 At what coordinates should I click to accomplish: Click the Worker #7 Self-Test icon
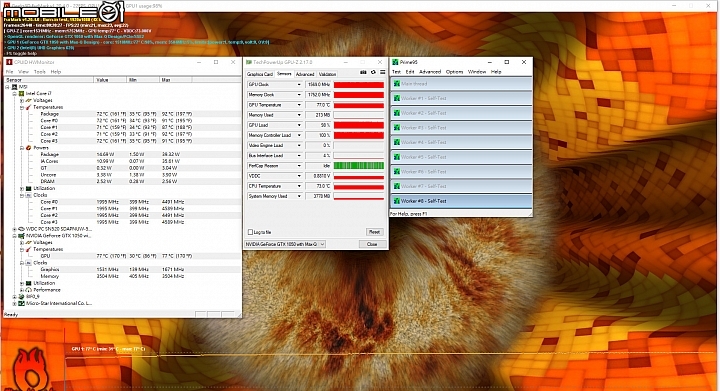pyautogui.click(x=397, y=186)
